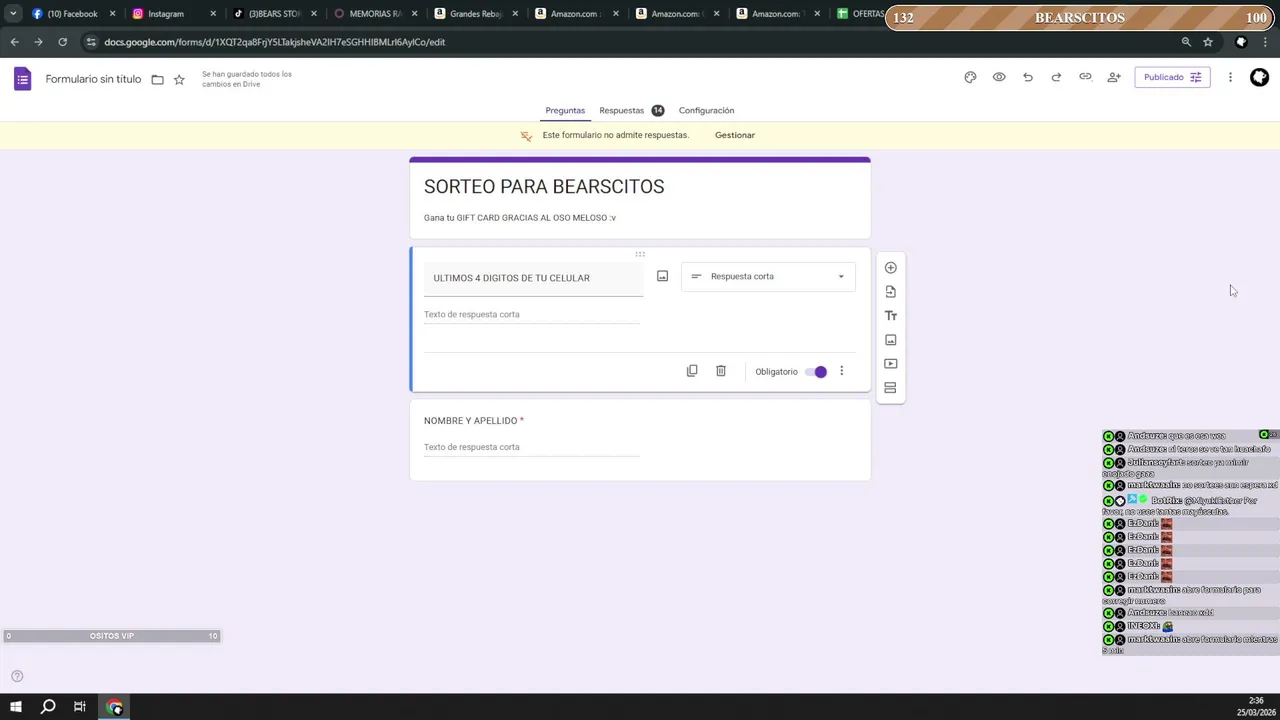Open the theme customization palette icon
Image resolution: width=1280 pixels, height=720 pixels.
(970, 77)
